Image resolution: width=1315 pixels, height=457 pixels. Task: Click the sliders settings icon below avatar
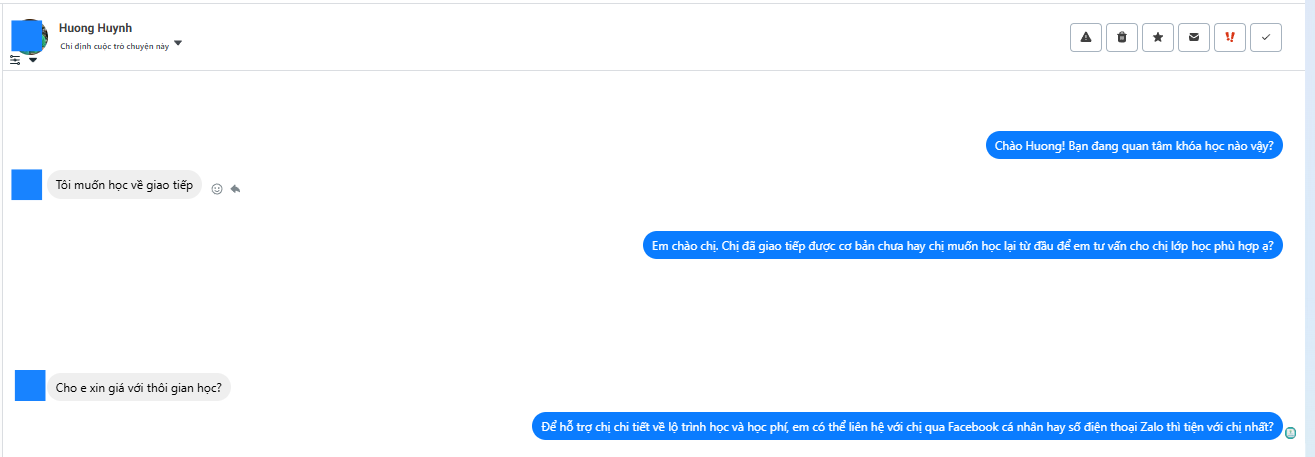15,60
